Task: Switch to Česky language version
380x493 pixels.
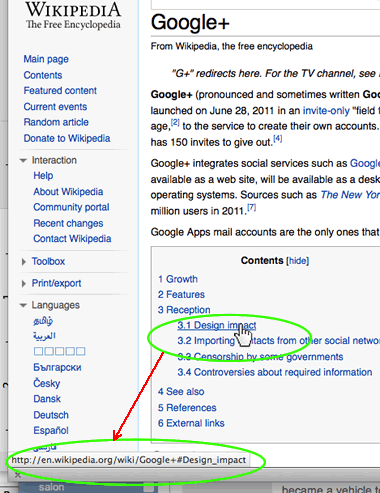Action: click(46, 383)
